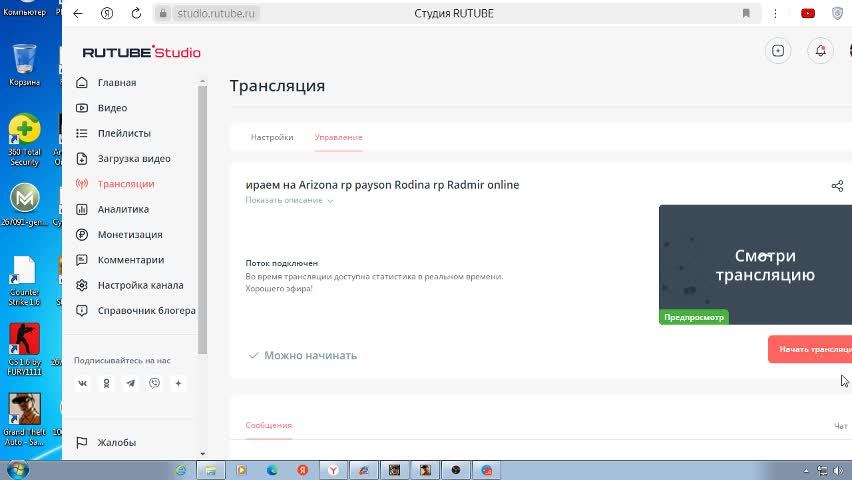Click the bookmark icon in address bar
852x480 pixels.
click(746, 14)
